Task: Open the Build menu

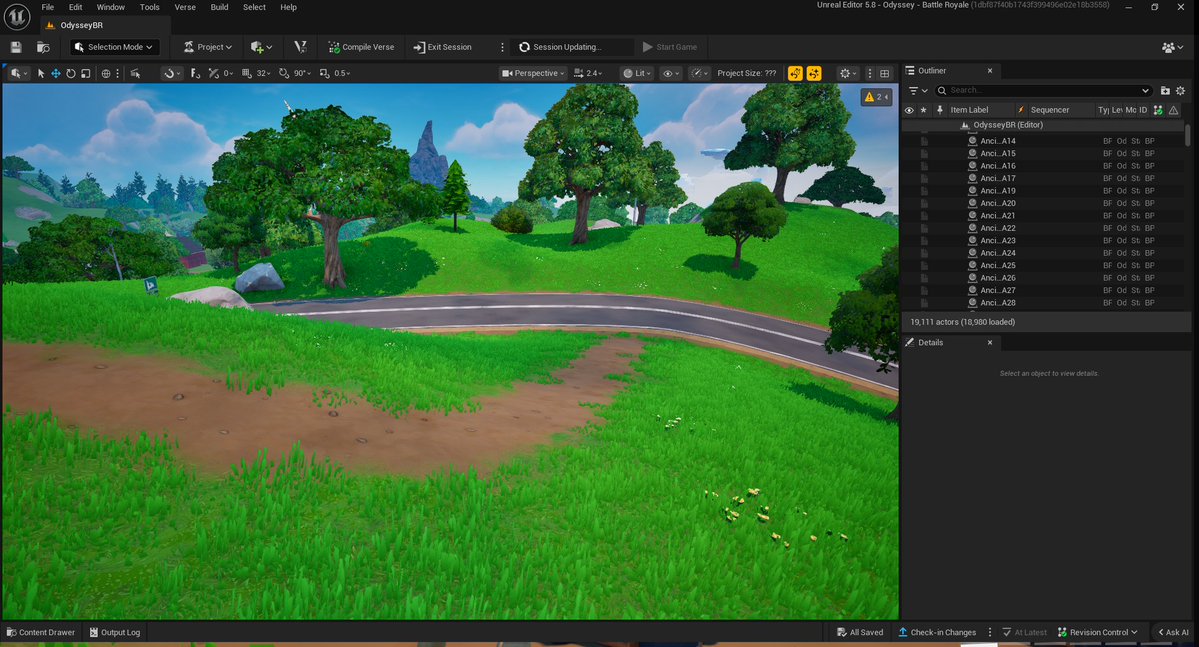Action: pyautogui.click(x=219, y=7)
